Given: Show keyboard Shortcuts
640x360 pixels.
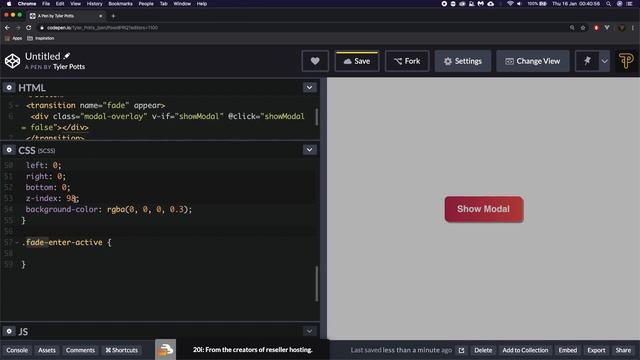Looking at the screenshot, I should [122, 350].
